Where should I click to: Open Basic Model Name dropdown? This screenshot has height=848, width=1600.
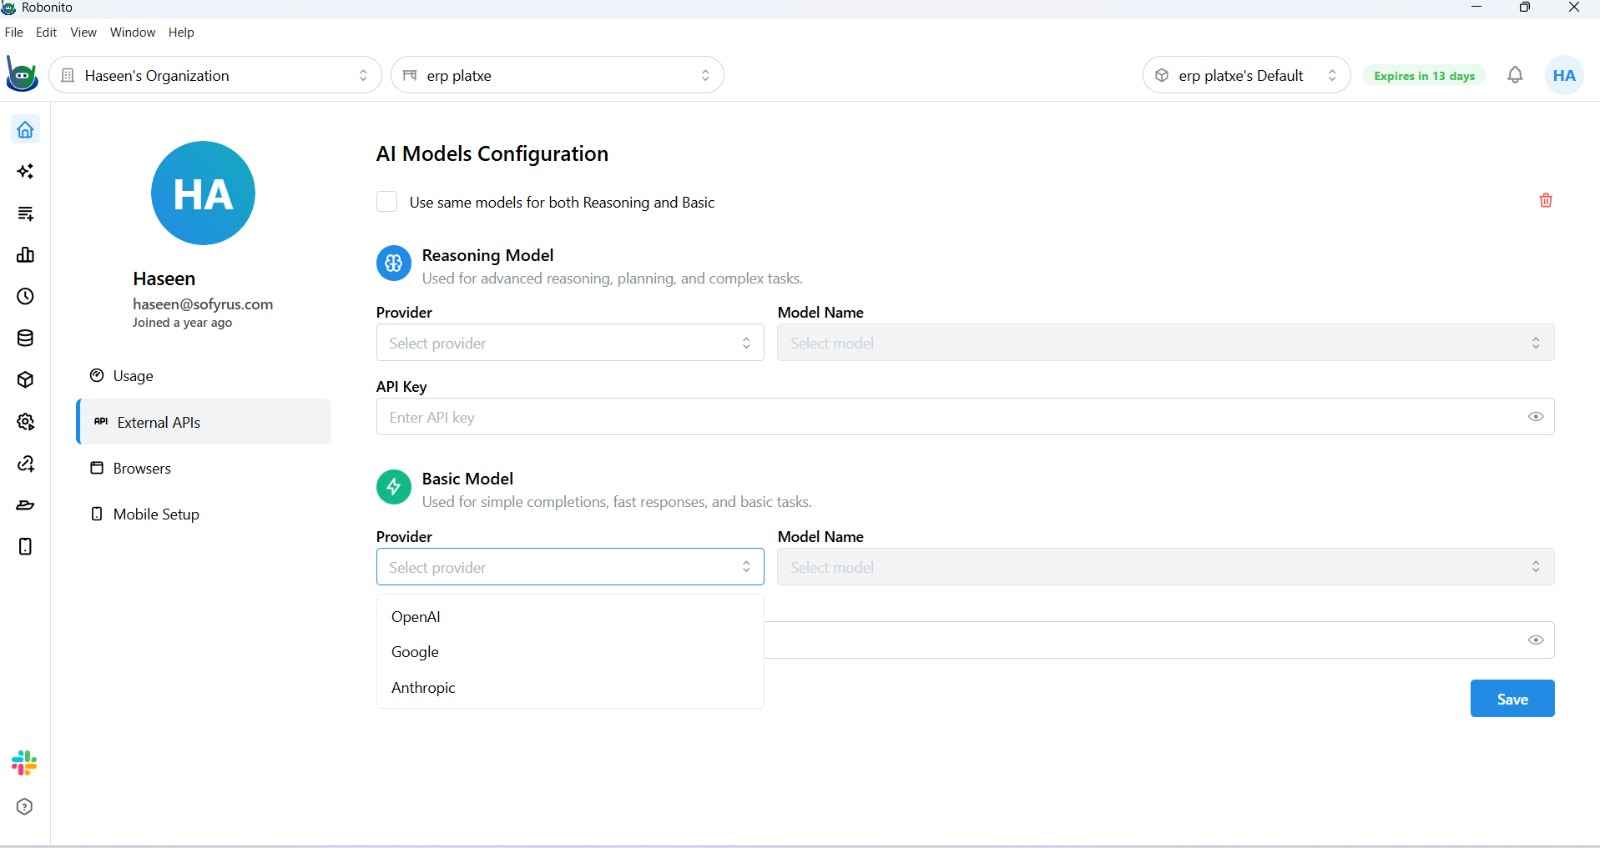pos(1166,567)
